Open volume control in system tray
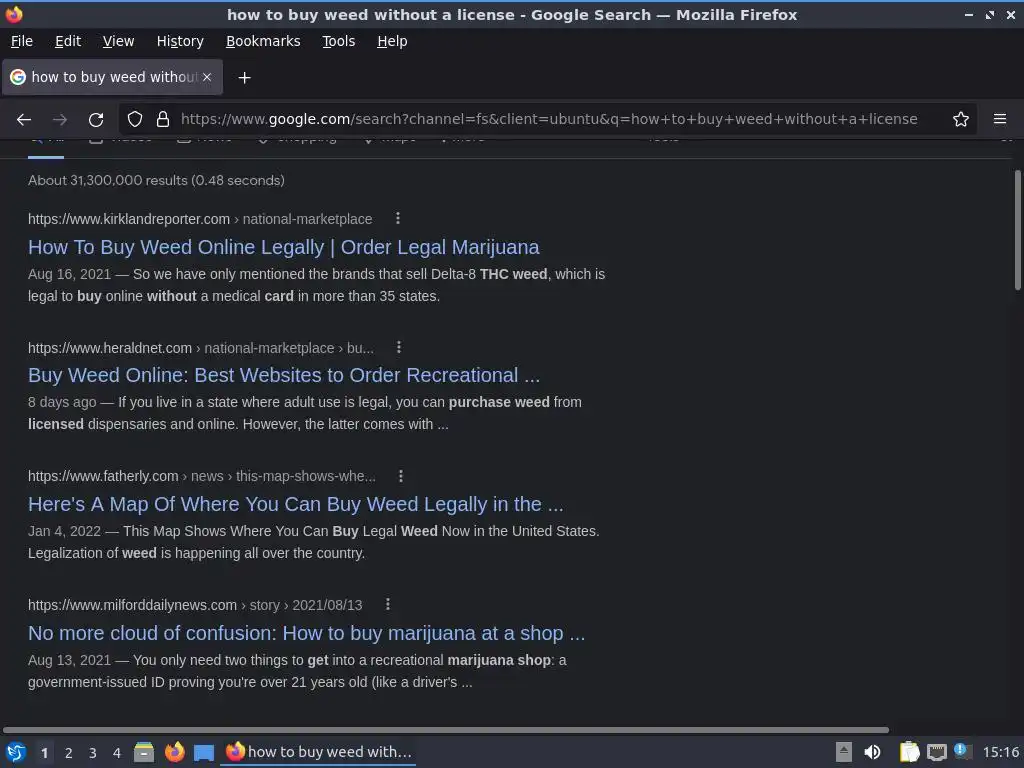The width and height of the screenshot is (1024, 768). coord(872,752)
